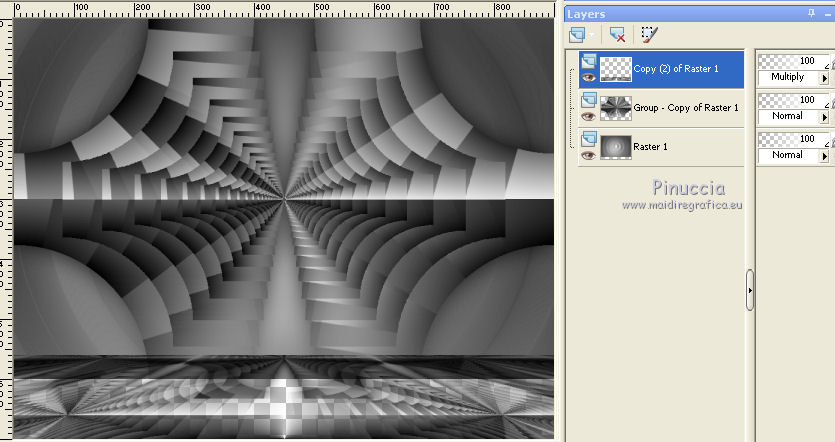835x442 pixels.
Task: Click the Copy (2) of Raster 1 thumbnail
Action: click(x=616, y=69)
